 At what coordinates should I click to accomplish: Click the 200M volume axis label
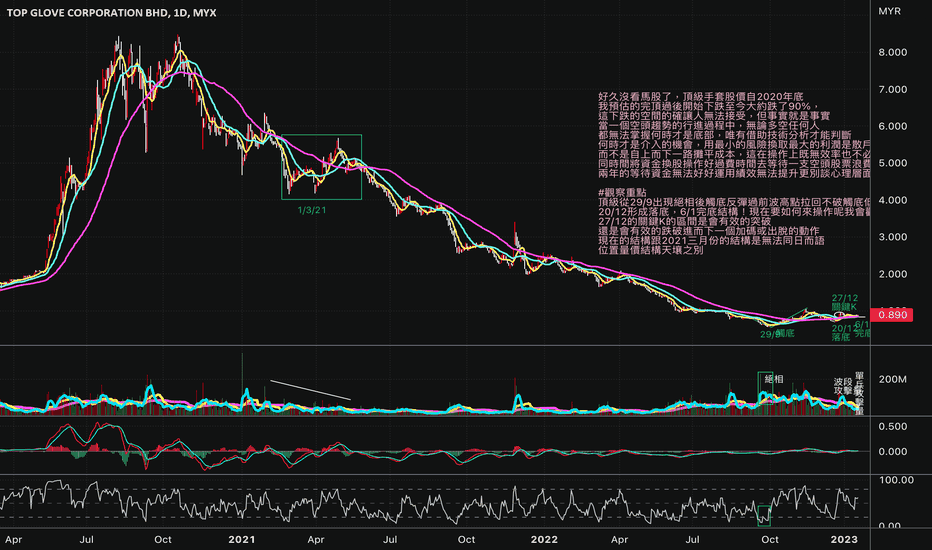pos(893,379)
